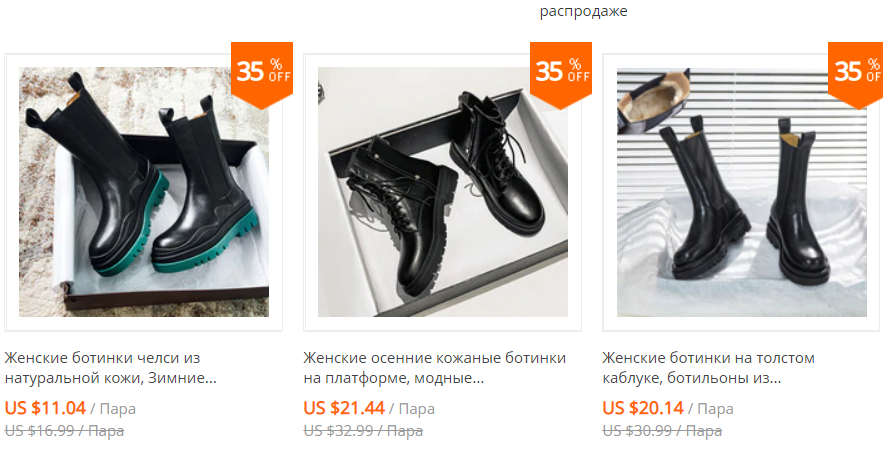883x465 pixels.
Task: Open 'Женские ботинки на толстом каблуке' title
Action: click(x=708, y=368)
